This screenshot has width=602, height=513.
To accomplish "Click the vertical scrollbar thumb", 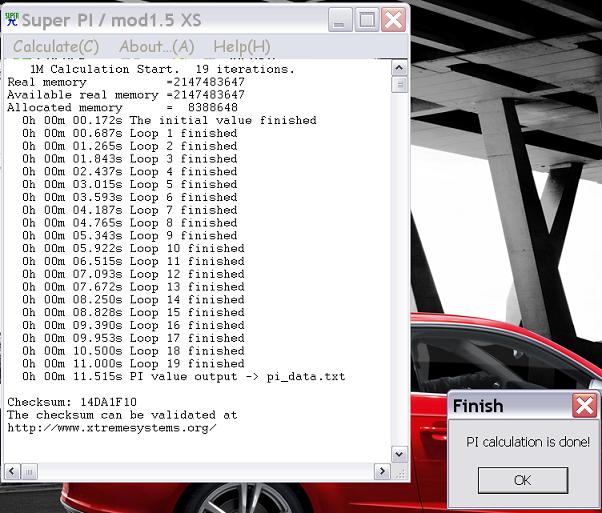I will click(399, 84).
